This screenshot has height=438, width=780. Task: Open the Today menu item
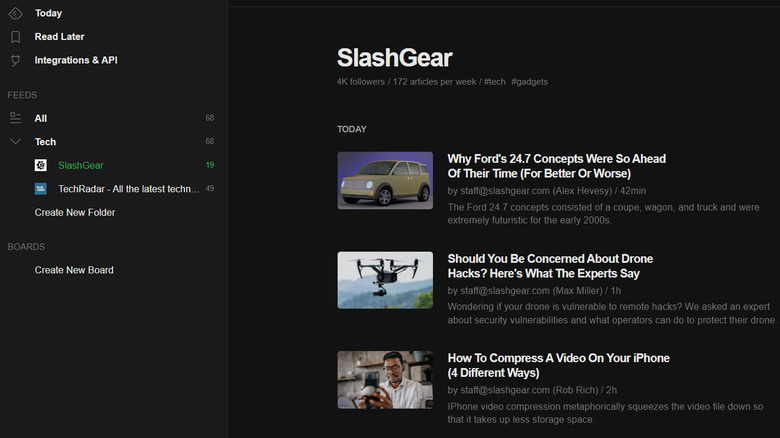(x=48, y=13)
